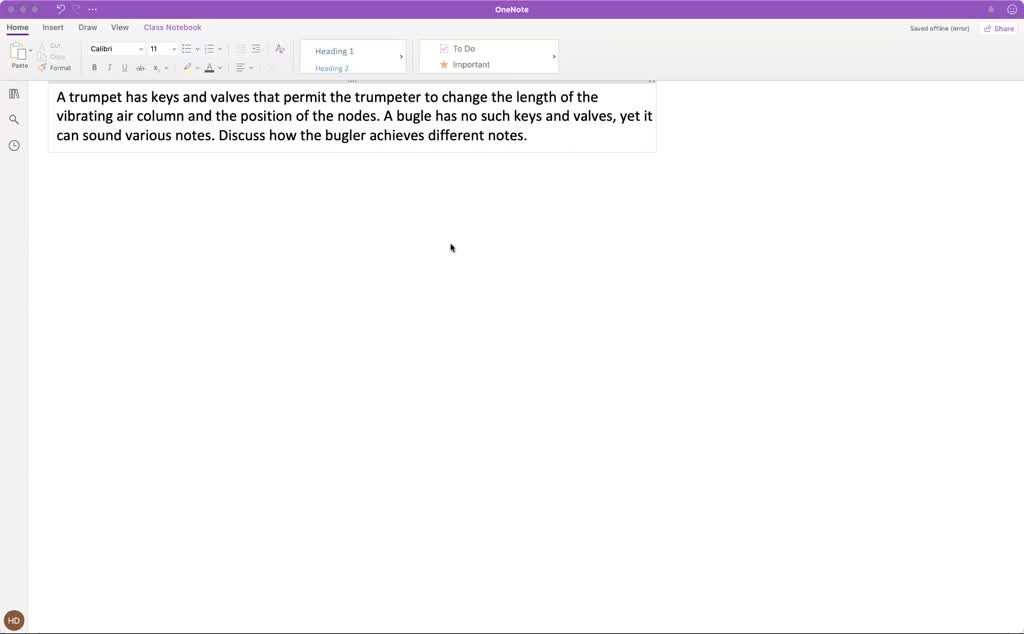This screenshot has width=1024, height=634.
Task: Toggle italic formatting
Action: tap(109, 68)
